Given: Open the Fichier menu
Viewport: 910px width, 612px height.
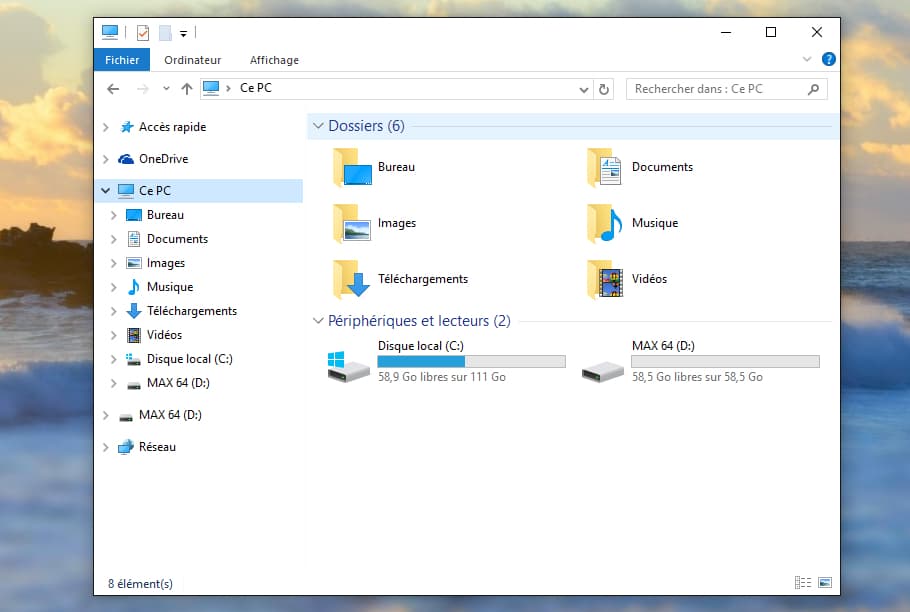Looking at the screenshot, I should (122, 60).
